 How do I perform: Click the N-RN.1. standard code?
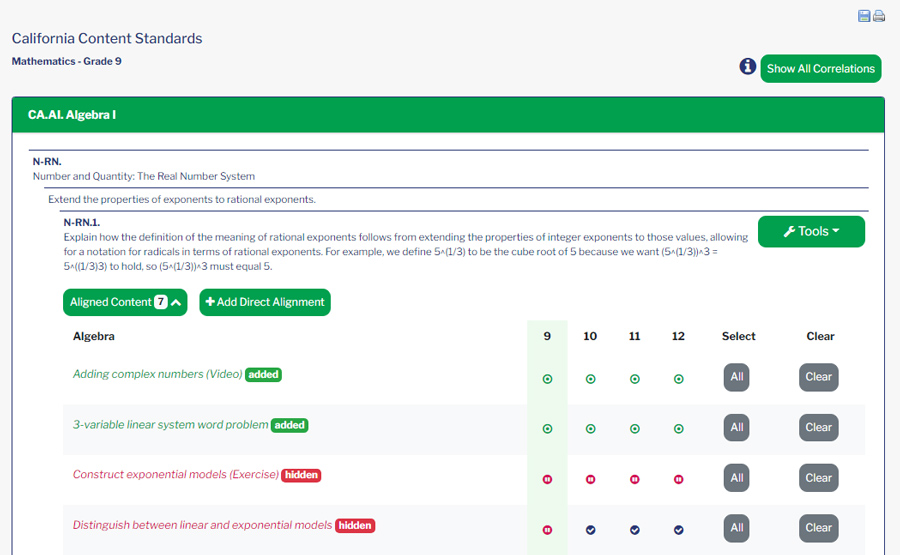[82, 223]
